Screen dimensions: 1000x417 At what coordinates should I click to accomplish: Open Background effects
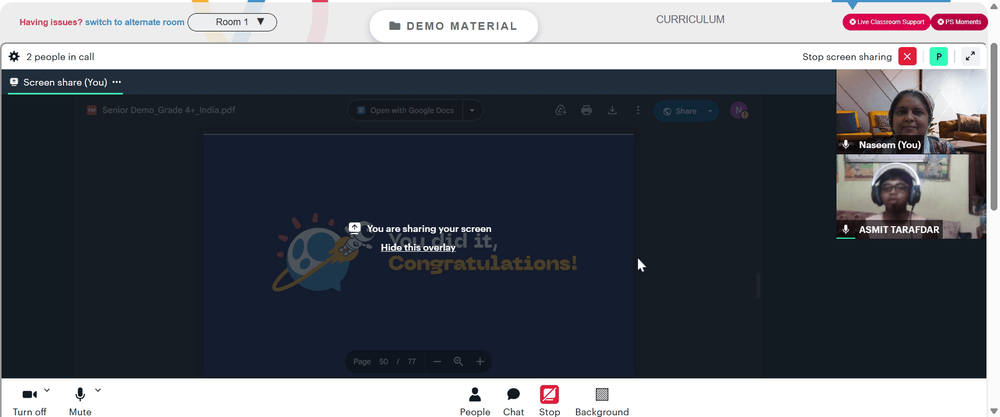coord(602,402)
